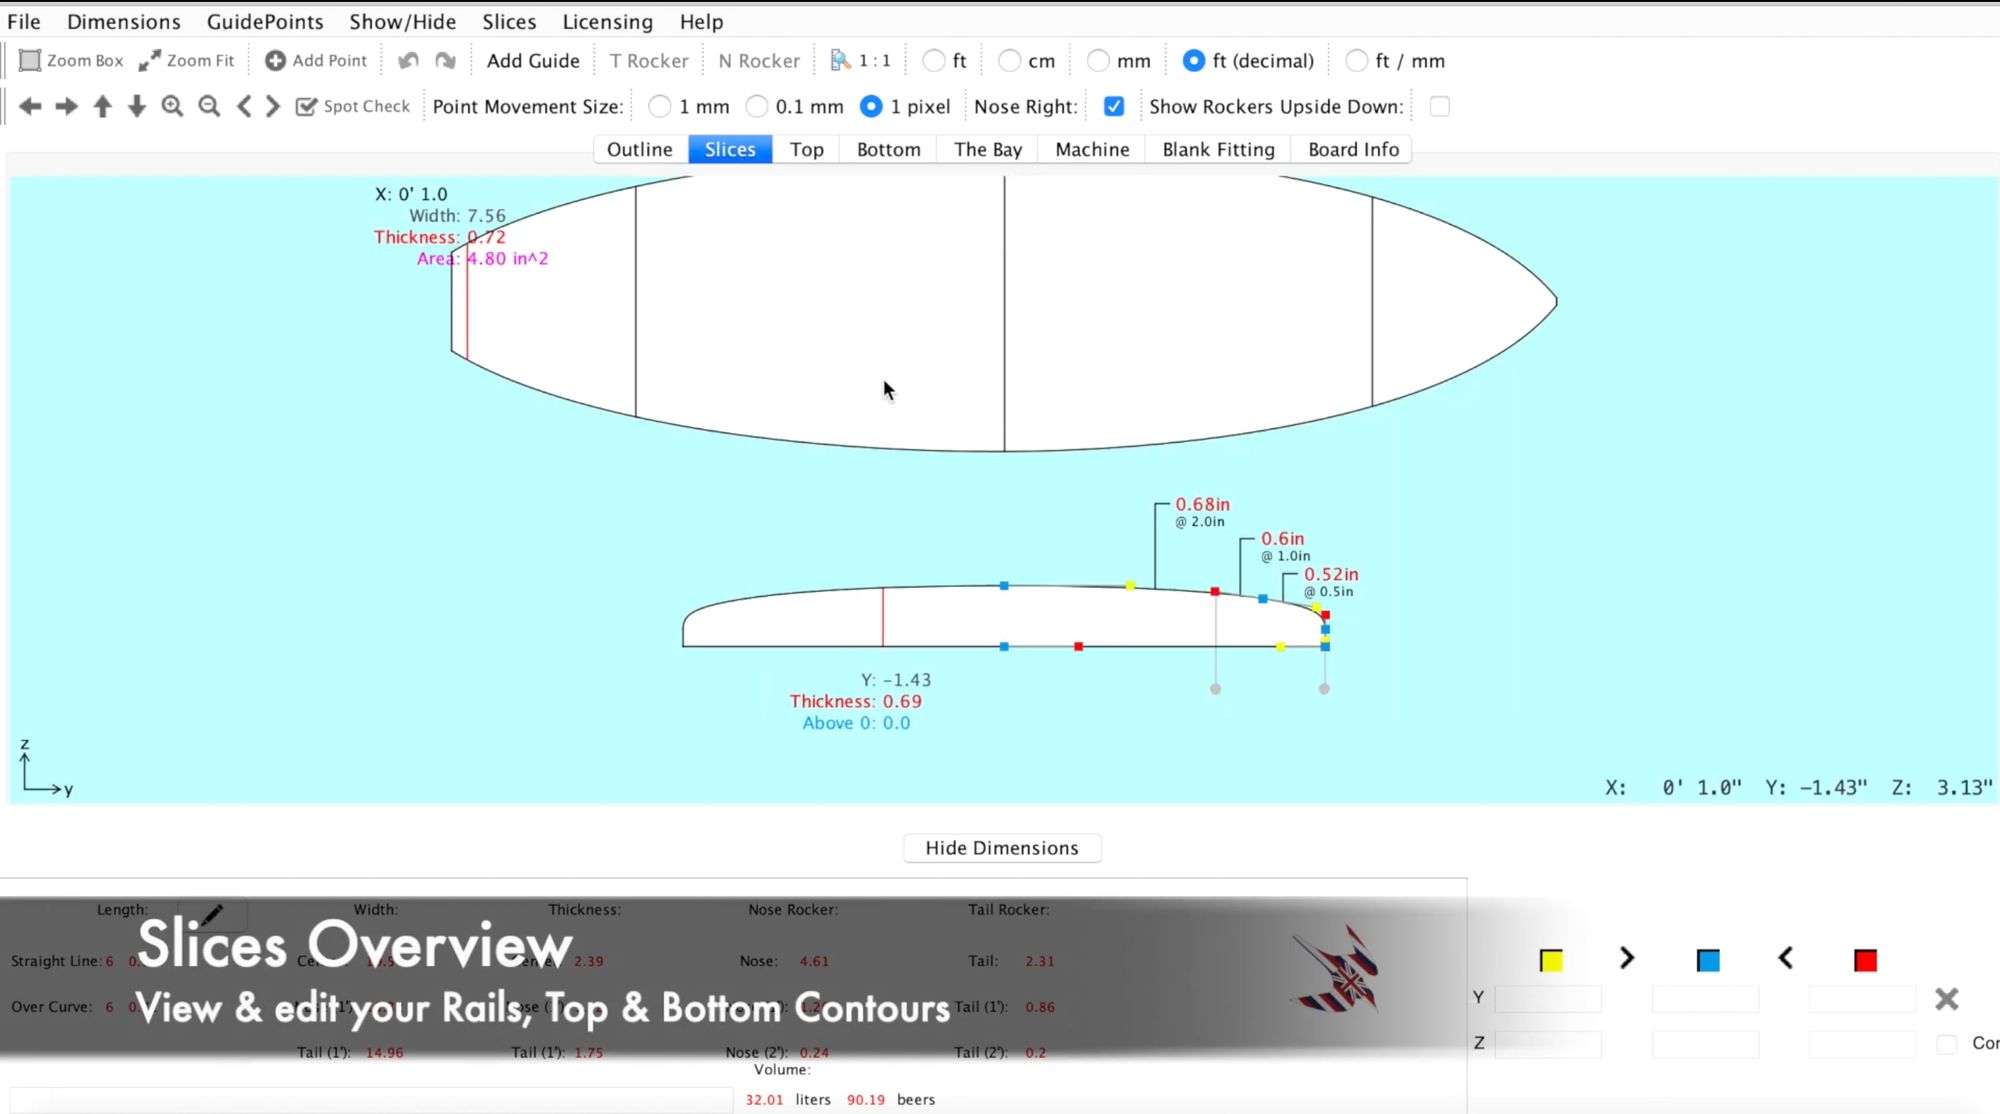This screenshot has width=2000, height=1114.
Task: Disable the Nose Right checkbox
Action: 1113,106
